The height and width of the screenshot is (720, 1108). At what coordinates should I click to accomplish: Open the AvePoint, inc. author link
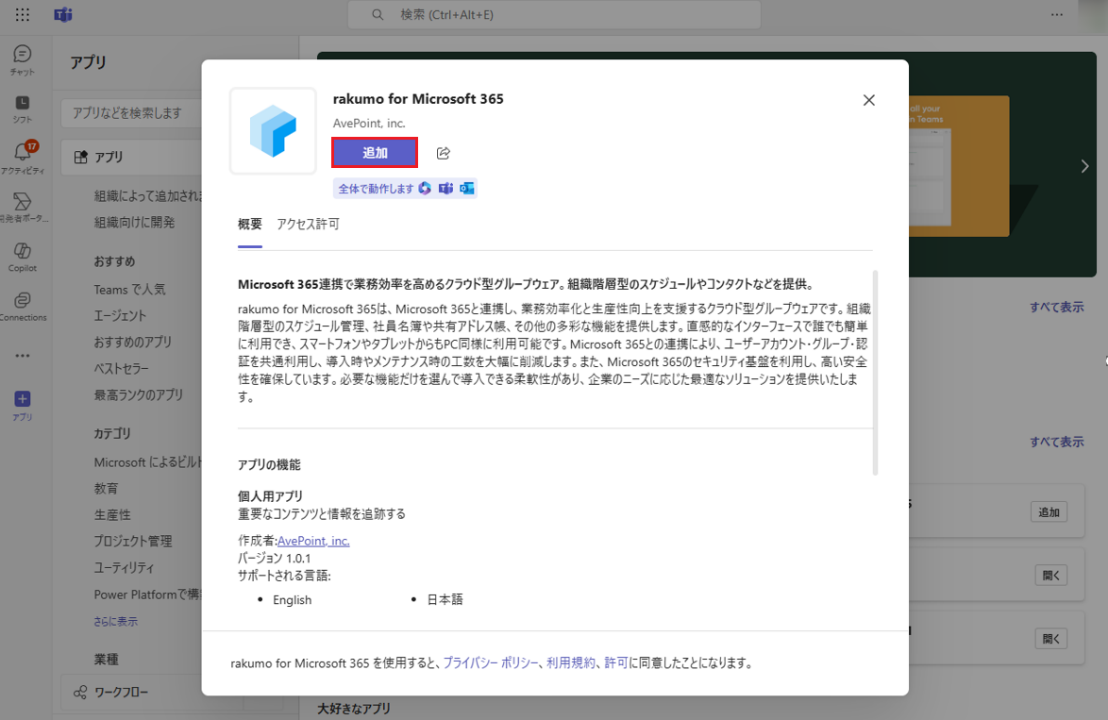tap(313, 541)
